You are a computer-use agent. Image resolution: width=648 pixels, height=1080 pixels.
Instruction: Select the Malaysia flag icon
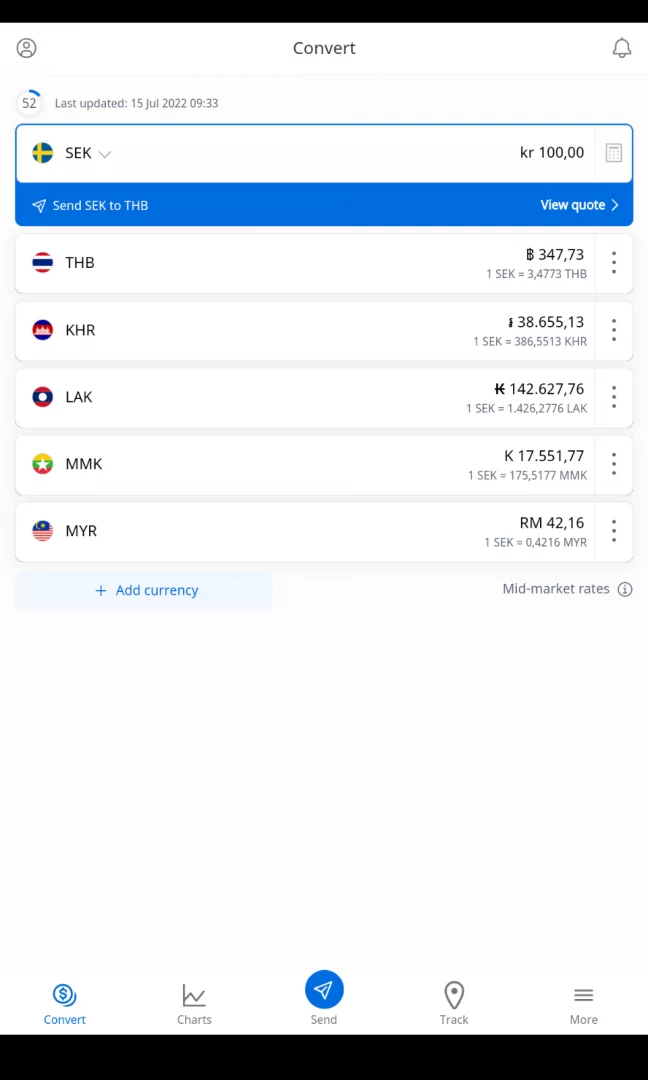click(x=42, y=531)
